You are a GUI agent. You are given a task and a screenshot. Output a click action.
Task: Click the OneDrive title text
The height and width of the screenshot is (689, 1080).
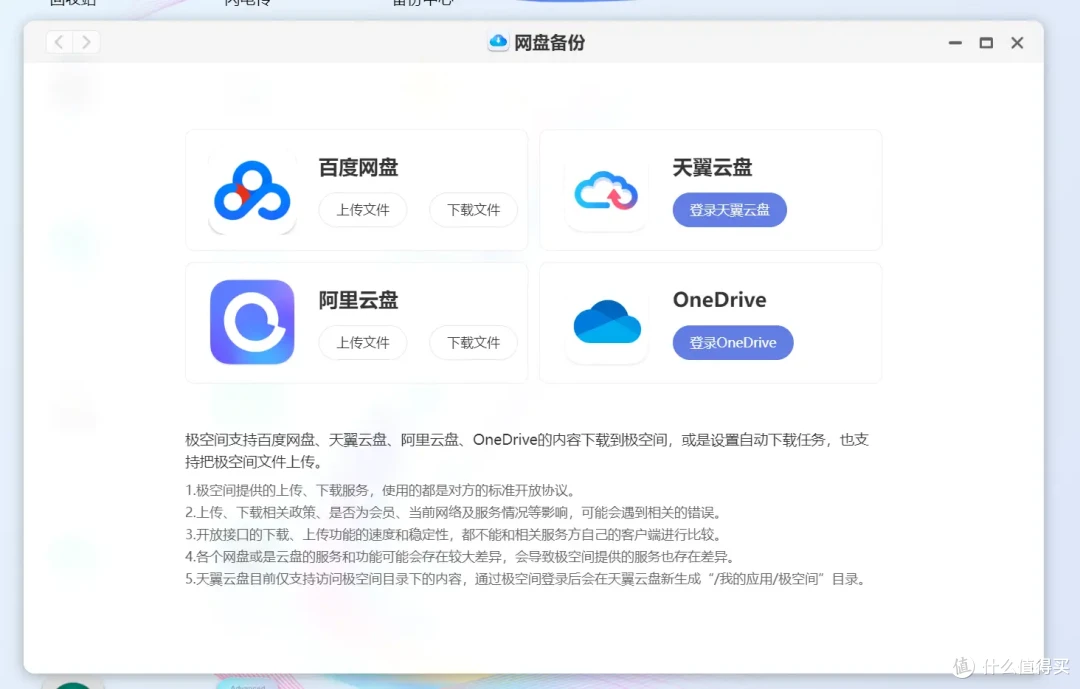coord(720,300)
